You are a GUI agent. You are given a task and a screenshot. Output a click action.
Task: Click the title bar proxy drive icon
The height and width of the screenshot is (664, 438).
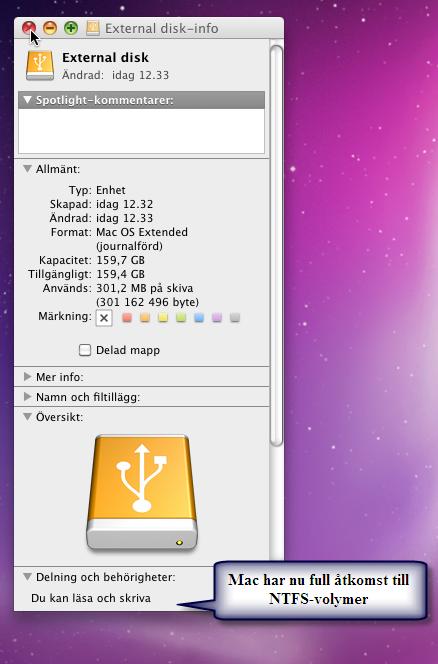pos(93,28)
